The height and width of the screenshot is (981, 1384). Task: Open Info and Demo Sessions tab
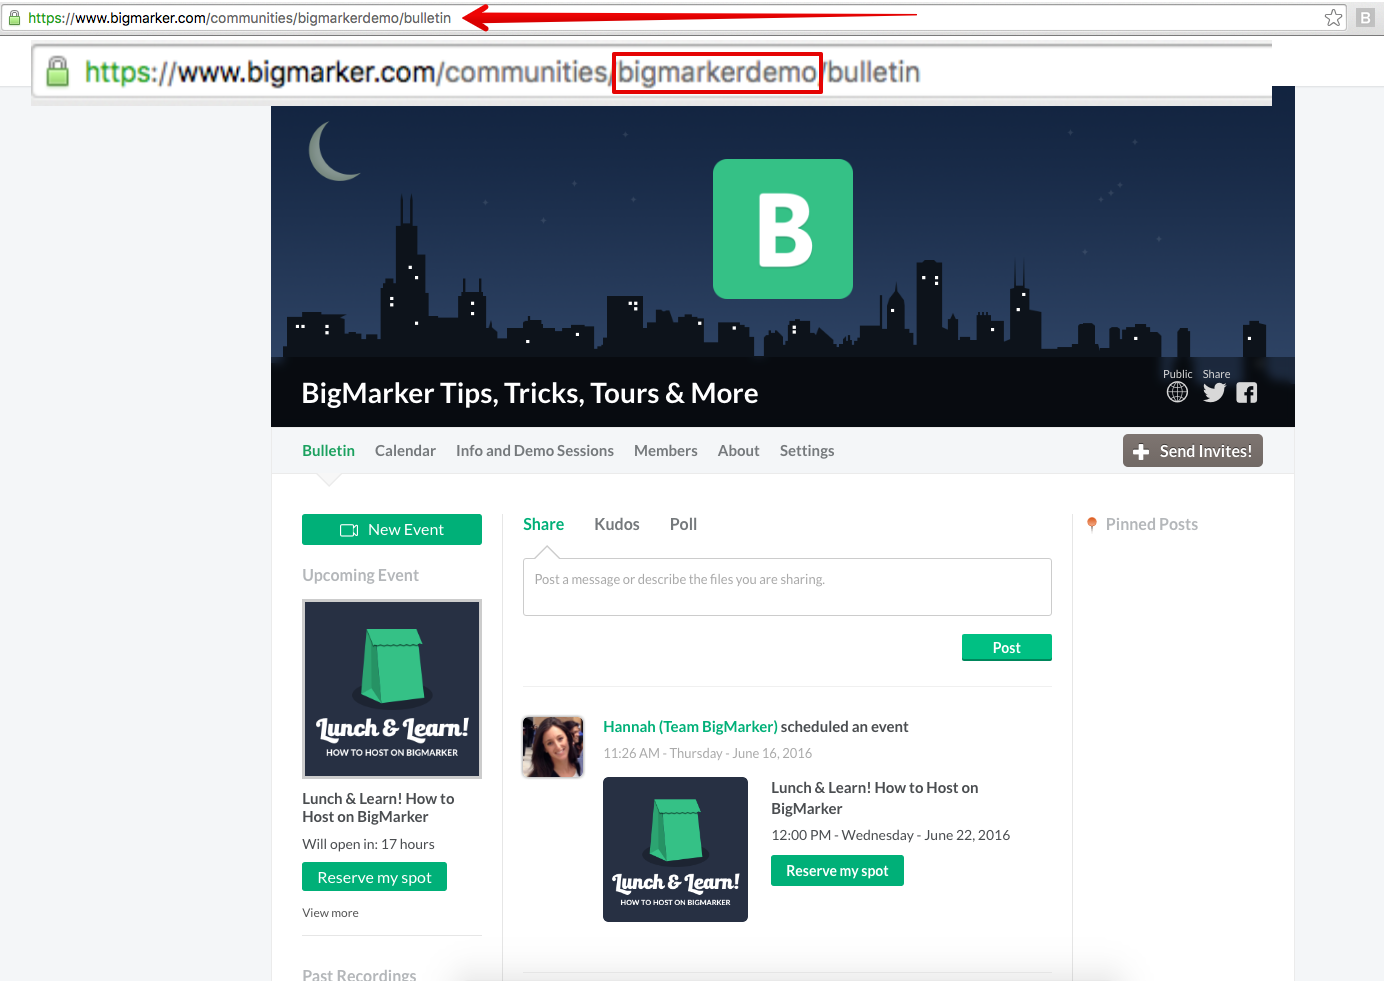[535, 451]
